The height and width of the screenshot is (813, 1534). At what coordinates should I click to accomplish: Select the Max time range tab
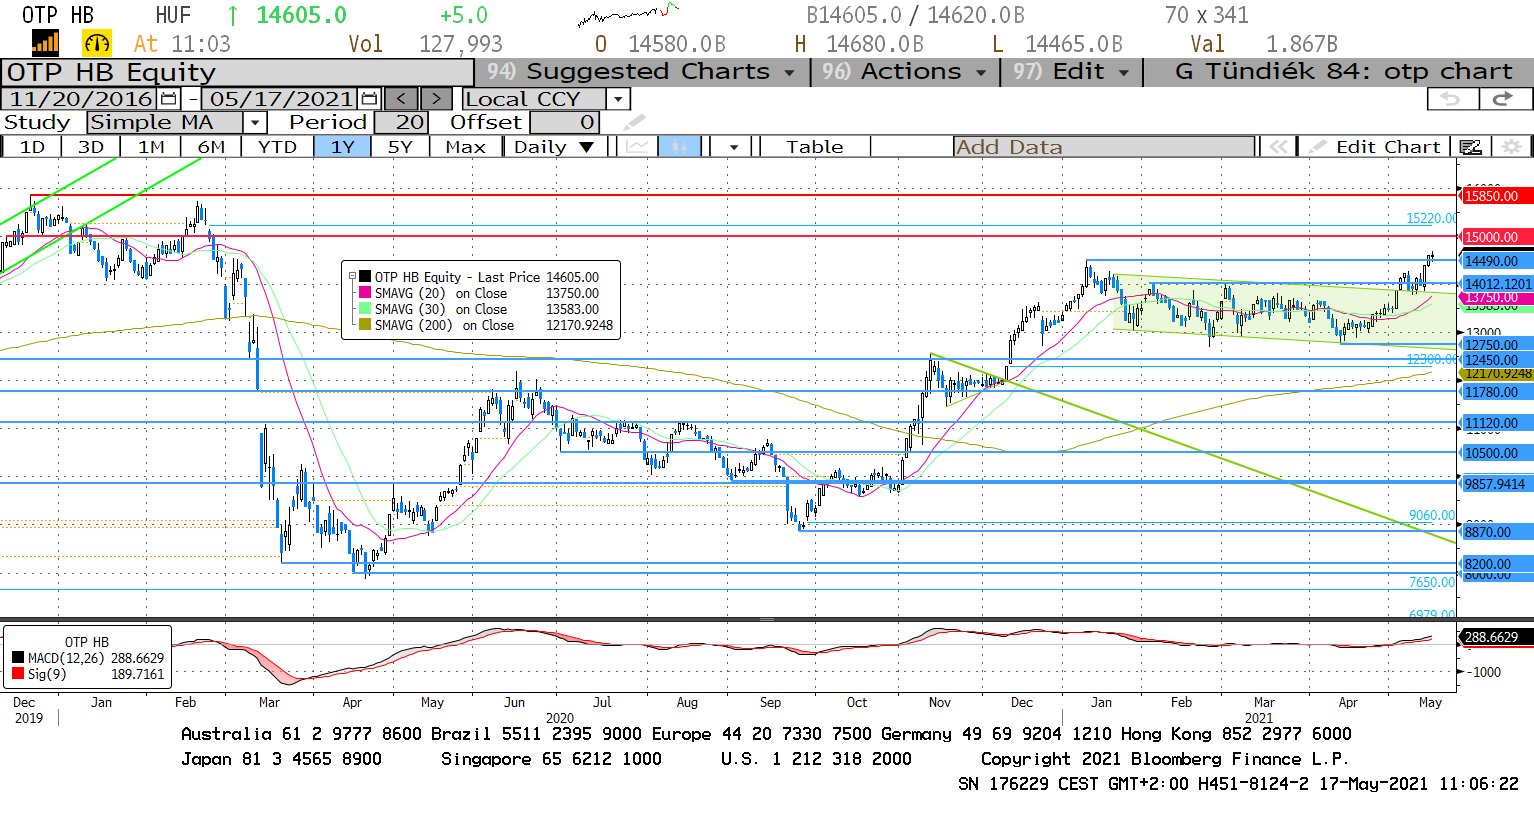(x=465, y=146)
